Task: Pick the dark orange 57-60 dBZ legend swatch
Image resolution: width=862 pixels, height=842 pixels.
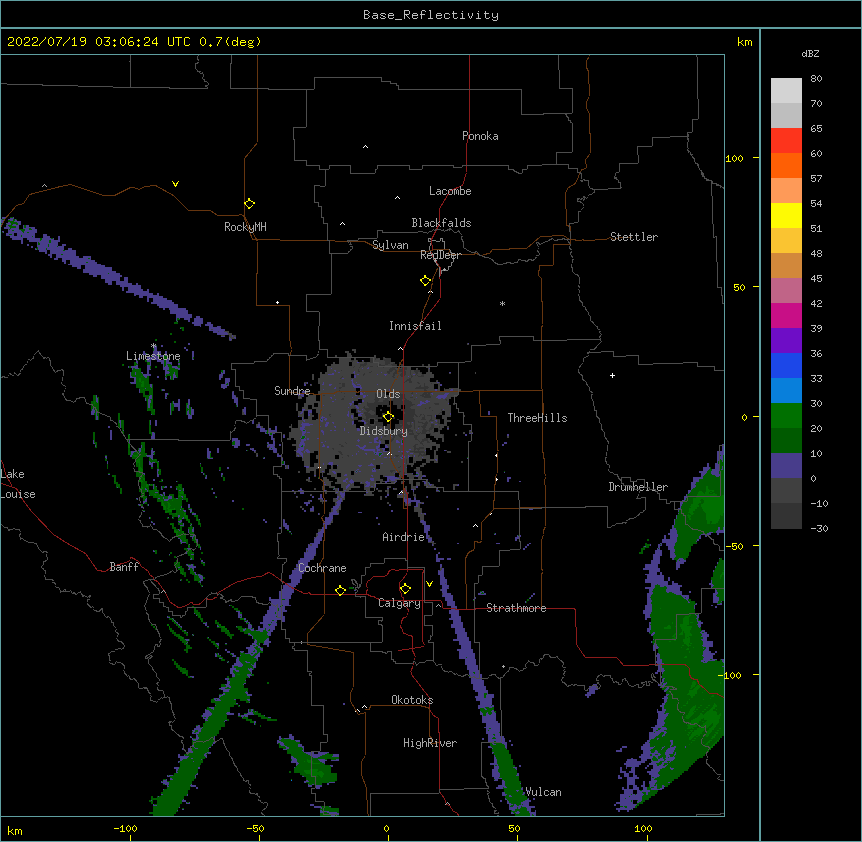Action: (786, 165)
